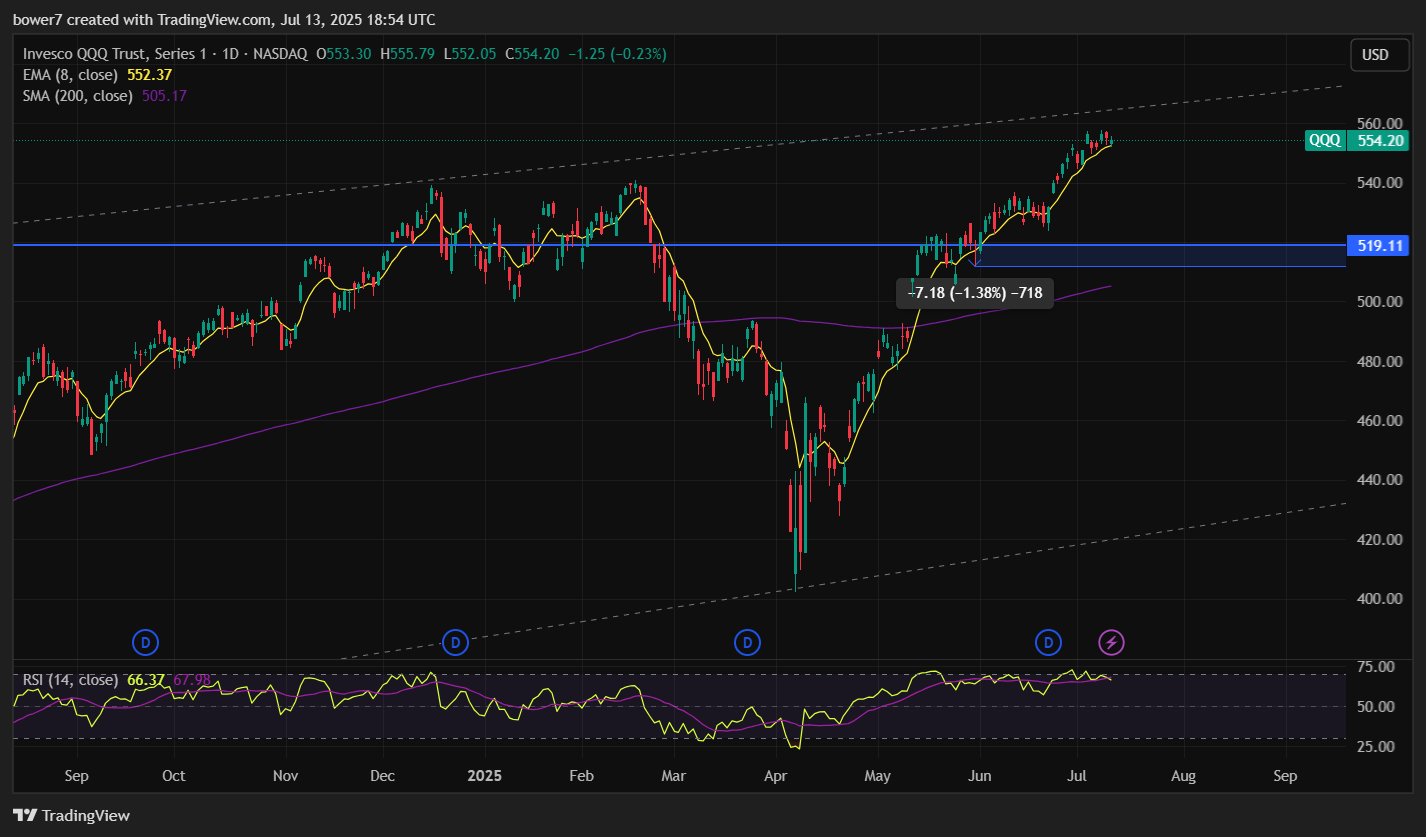Click the Oct label on time axis
The height and width of the screenshot is (837, 1426).
point(174,776)
